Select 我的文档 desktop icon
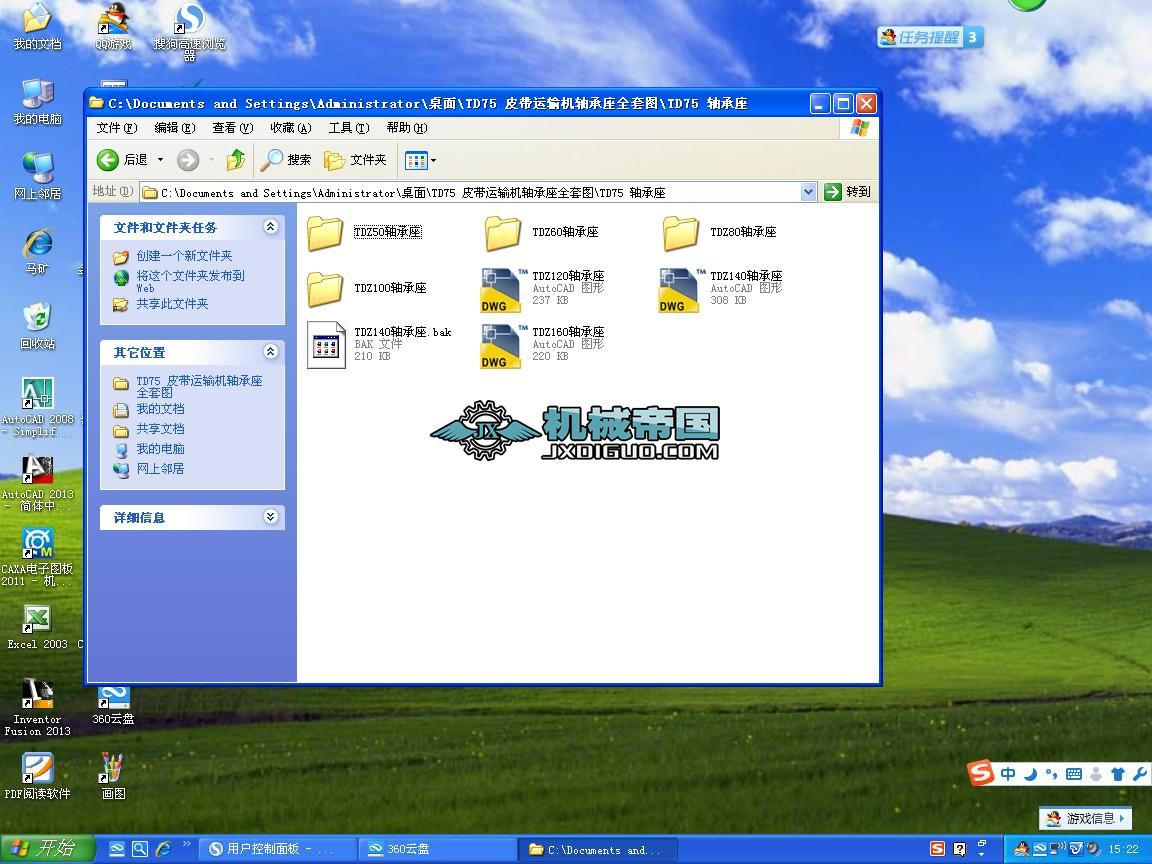This screenshot has height=864, width=1152. point(37,27)
